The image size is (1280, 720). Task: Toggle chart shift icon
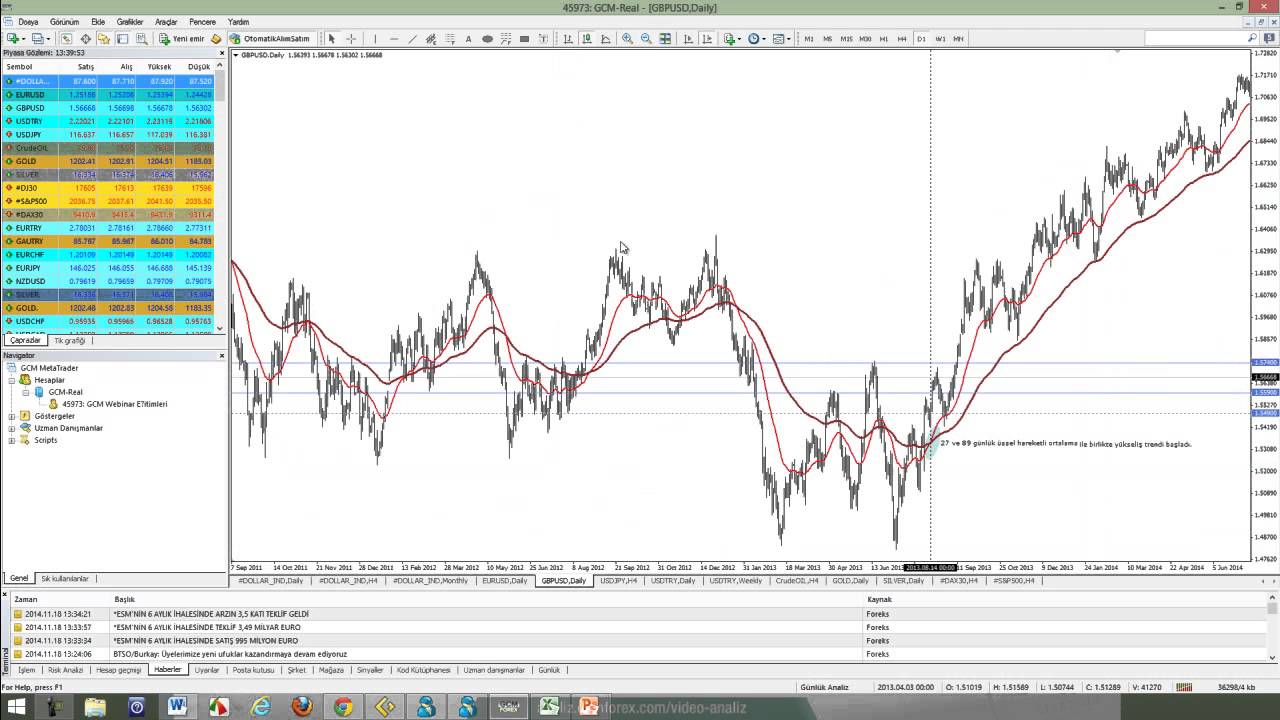pos(705,39)
